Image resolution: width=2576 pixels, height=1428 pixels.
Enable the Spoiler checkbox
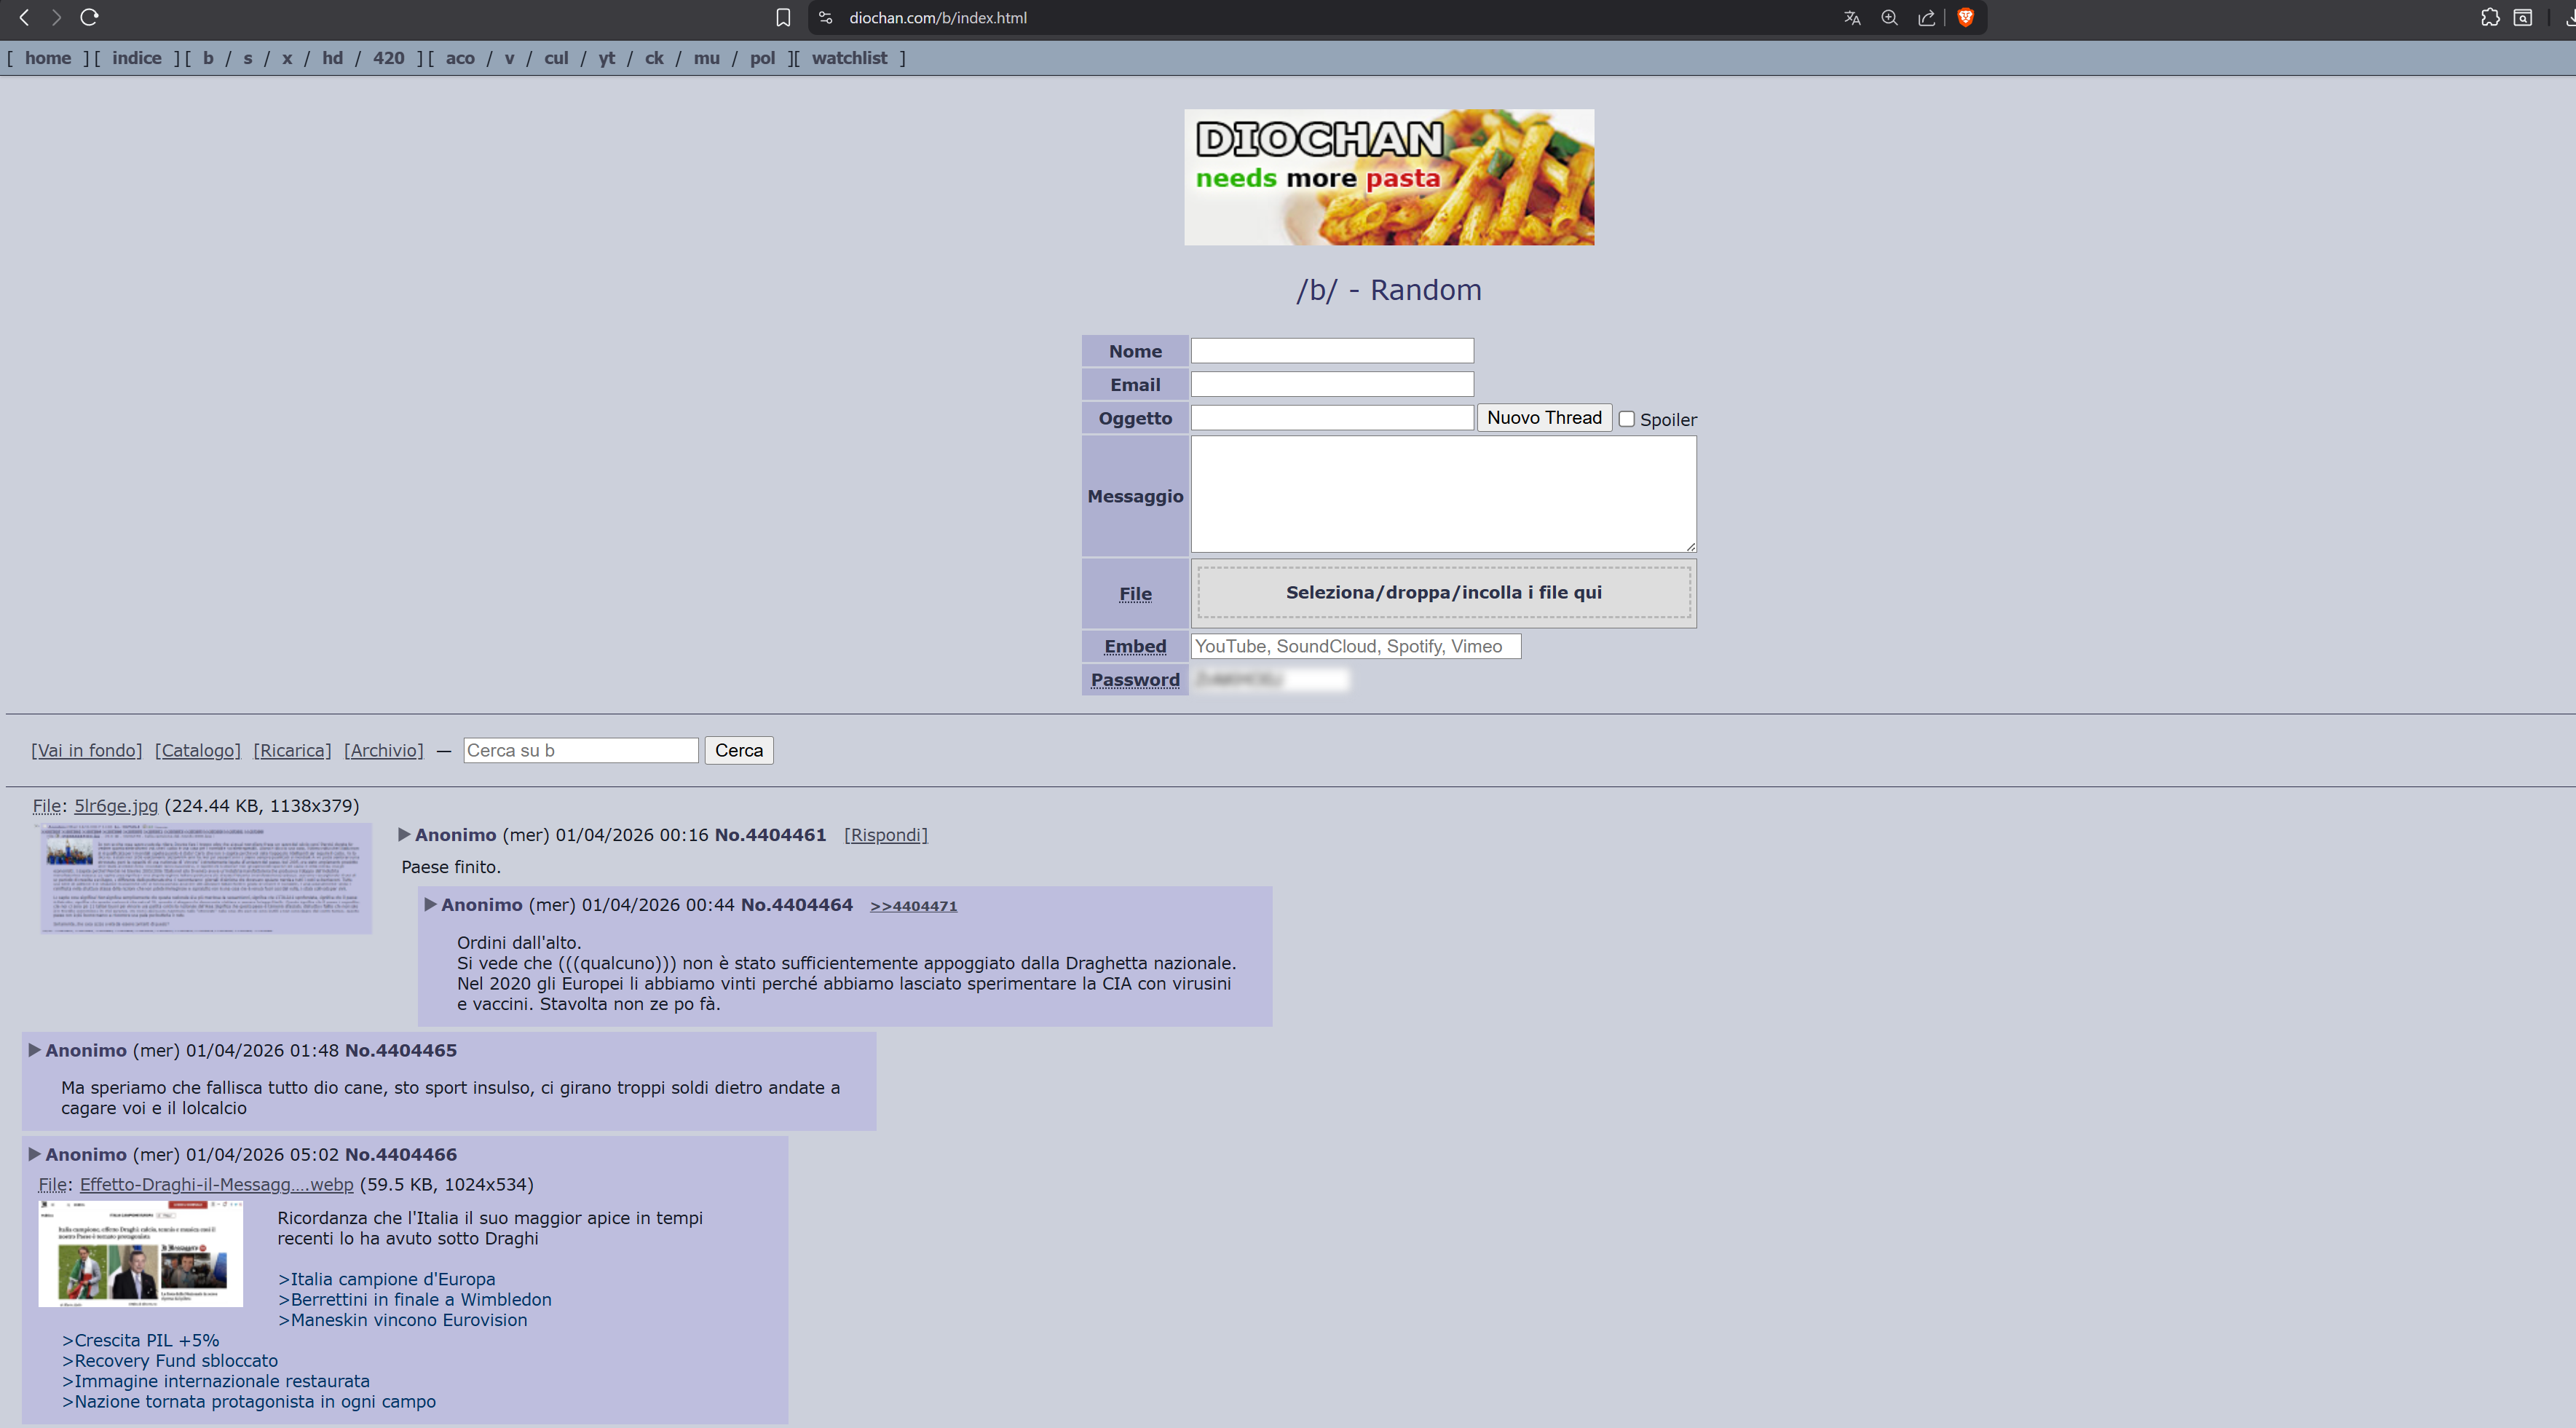[x=1627, y=419]
